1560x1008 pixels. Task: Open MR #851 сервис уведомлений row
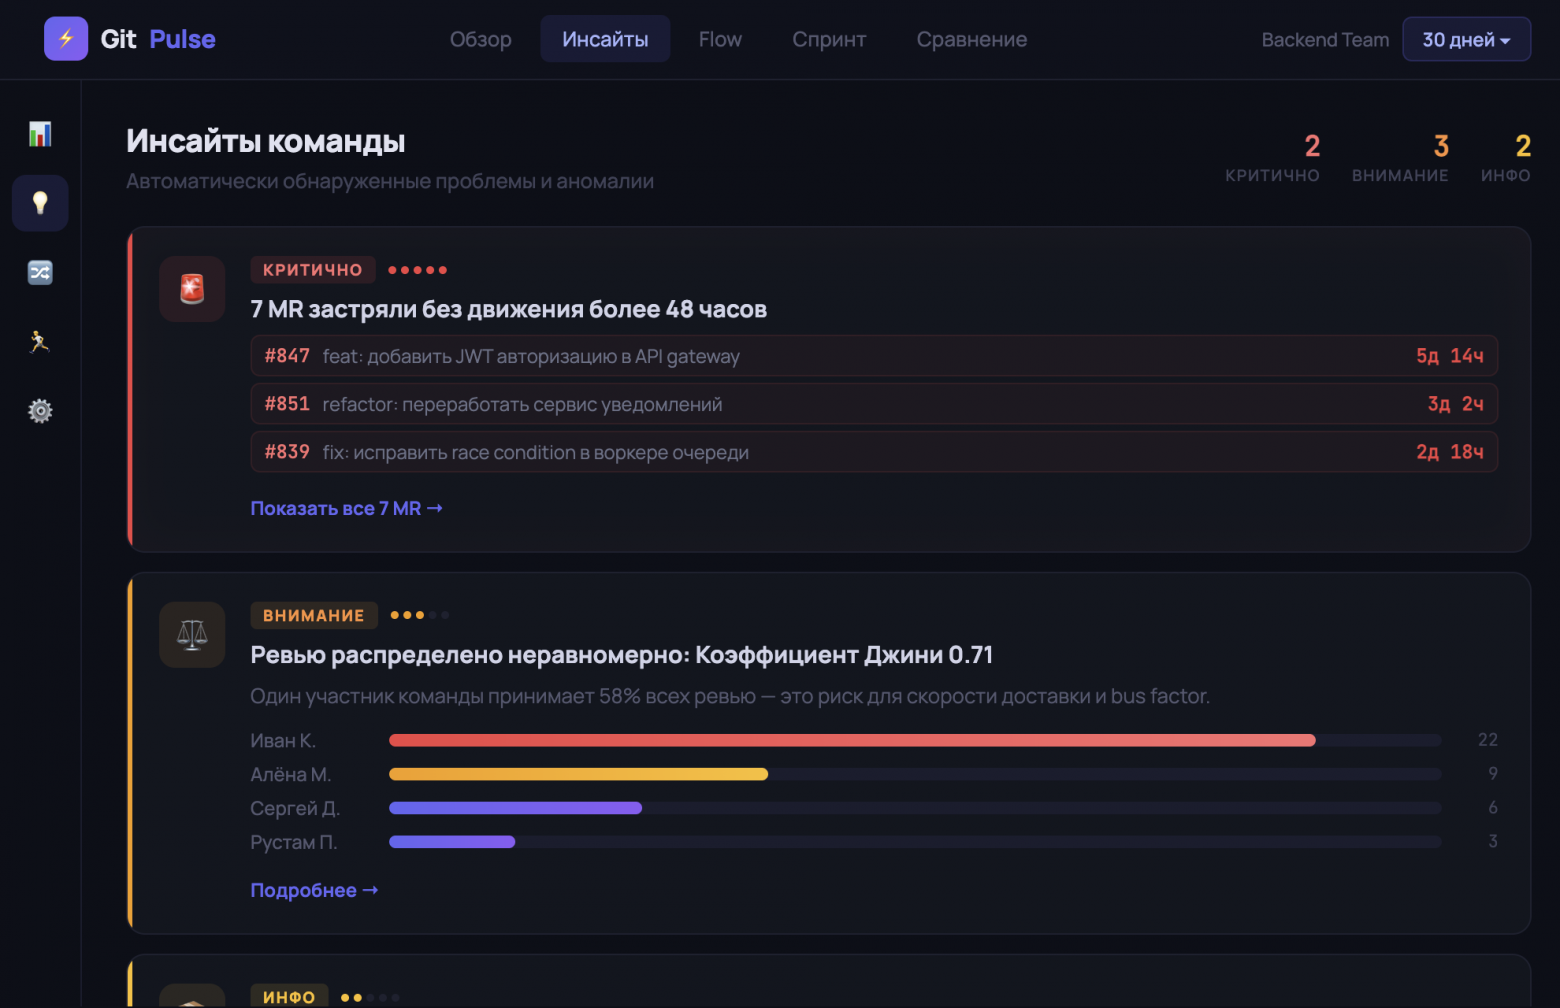pyautogui.click(x=874, y=404)
